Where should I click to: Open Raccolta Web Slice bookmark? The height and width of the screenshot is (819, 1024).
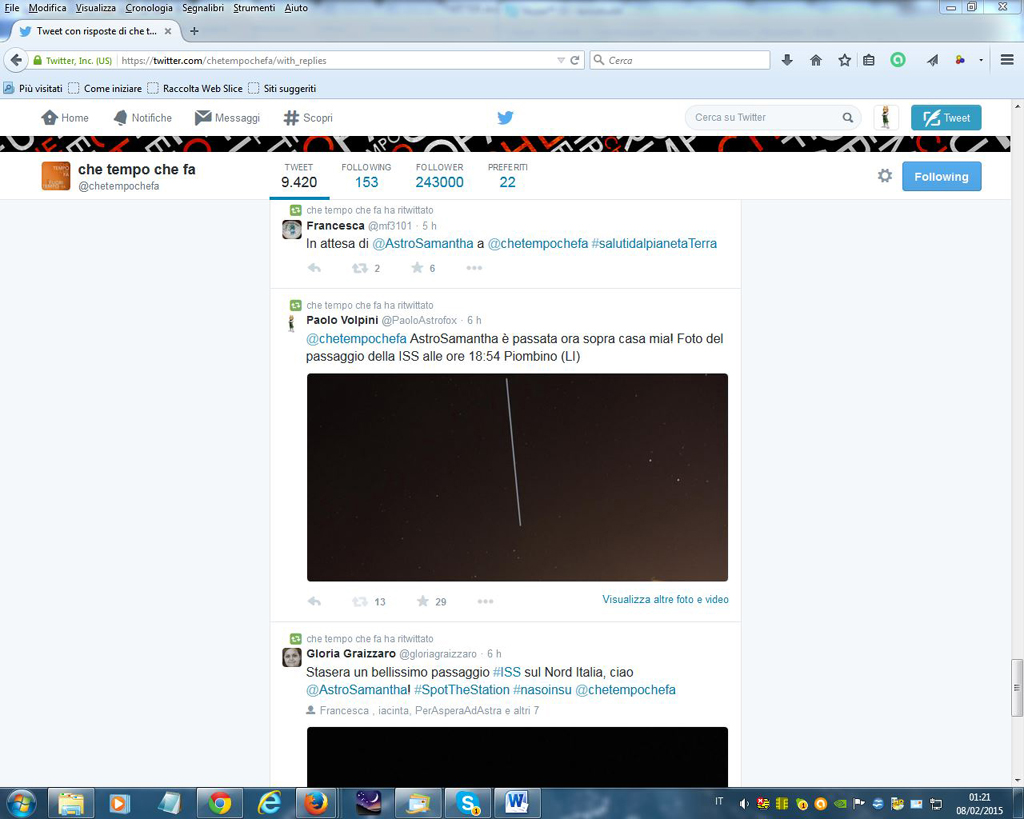[x=195, y=88]
